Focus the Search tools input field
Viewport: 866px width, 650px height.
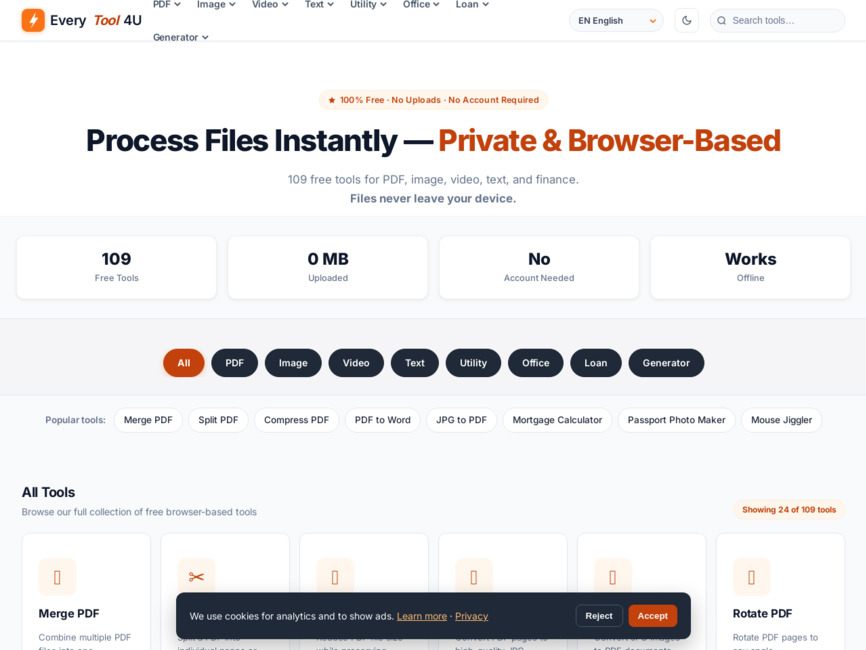pyautogui.click(x=778, y=20)
